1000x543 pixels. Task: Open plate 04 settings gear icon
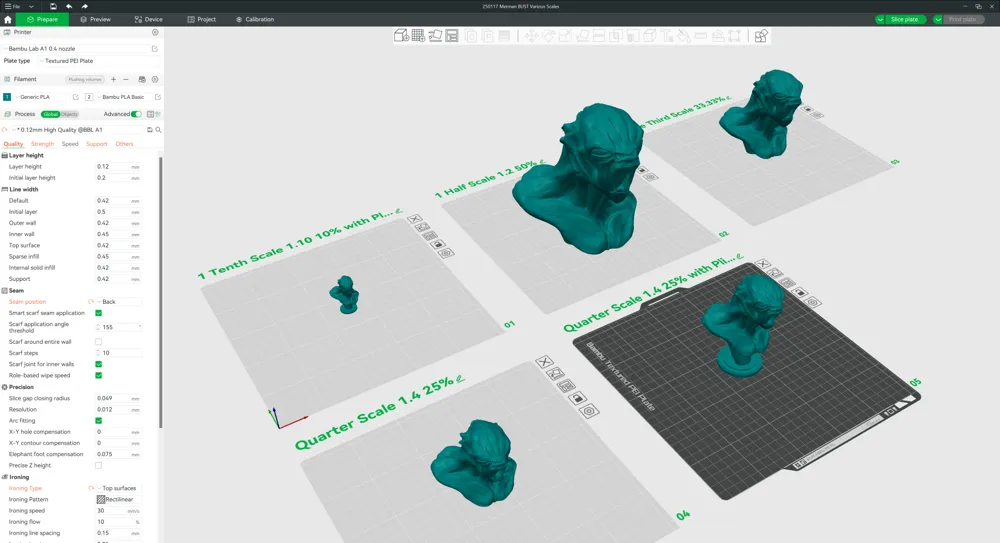pyautogui.click(x=589, y=411)
